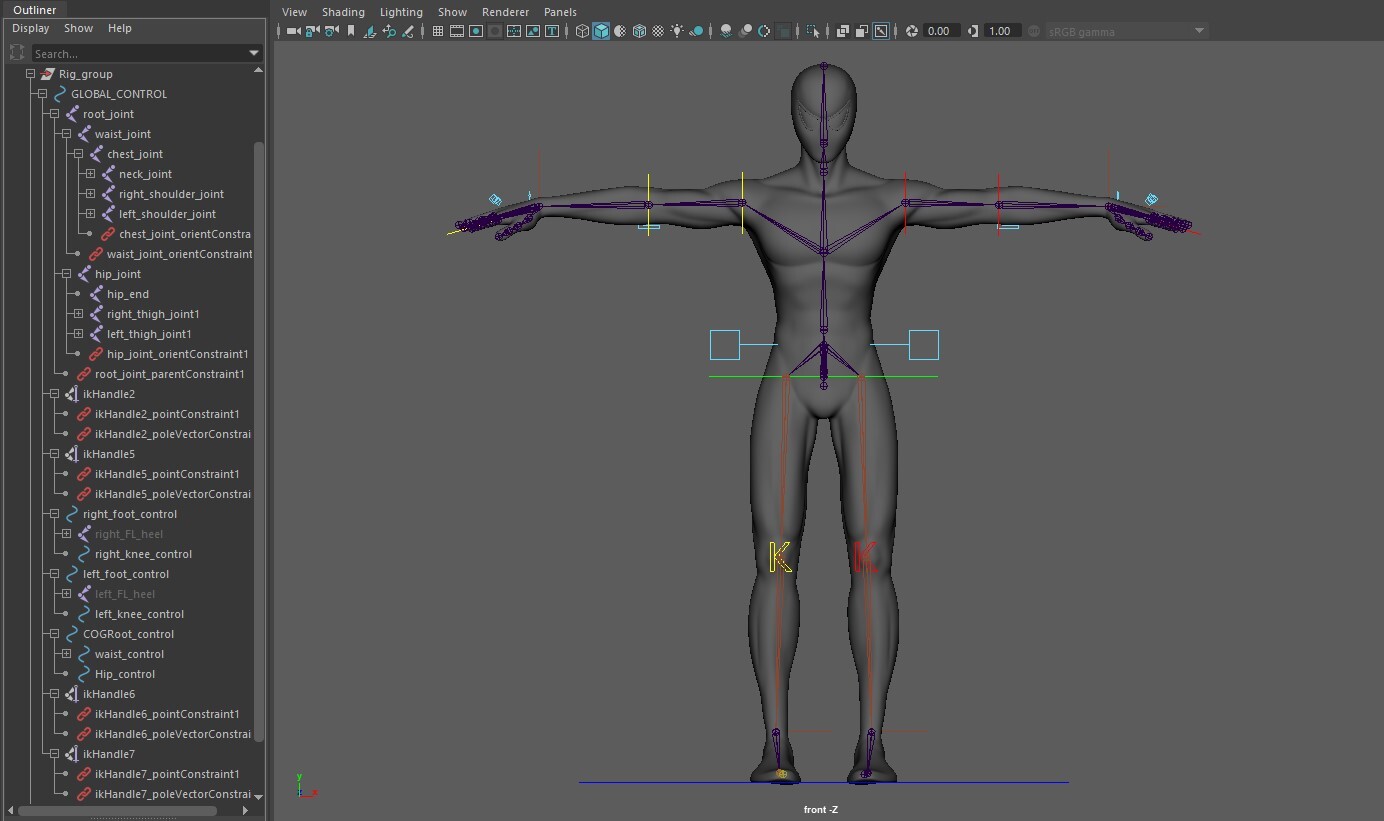Click the camera bookmarks icon
This screenshot has height=821, width=1384.
point(350,31)
